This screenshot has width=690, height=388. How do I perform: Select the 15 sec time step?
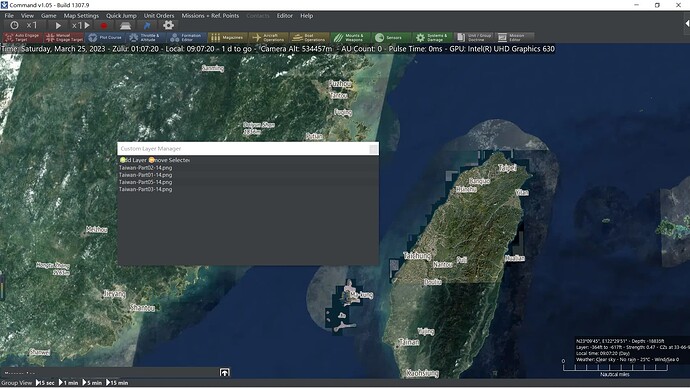[45, 383]
